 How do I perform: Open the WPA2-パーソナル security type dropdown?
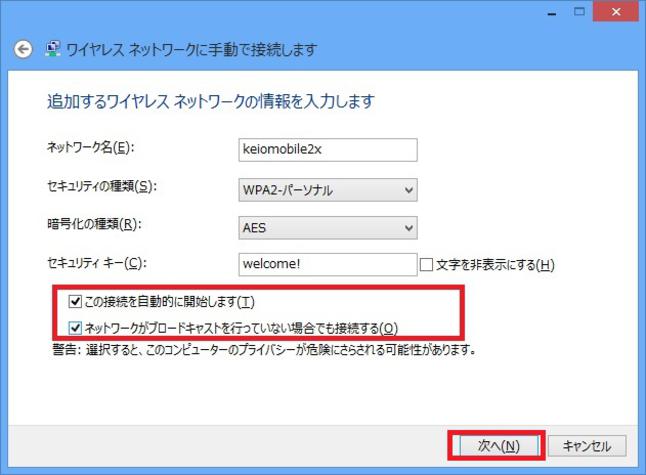tap(328, 189)
